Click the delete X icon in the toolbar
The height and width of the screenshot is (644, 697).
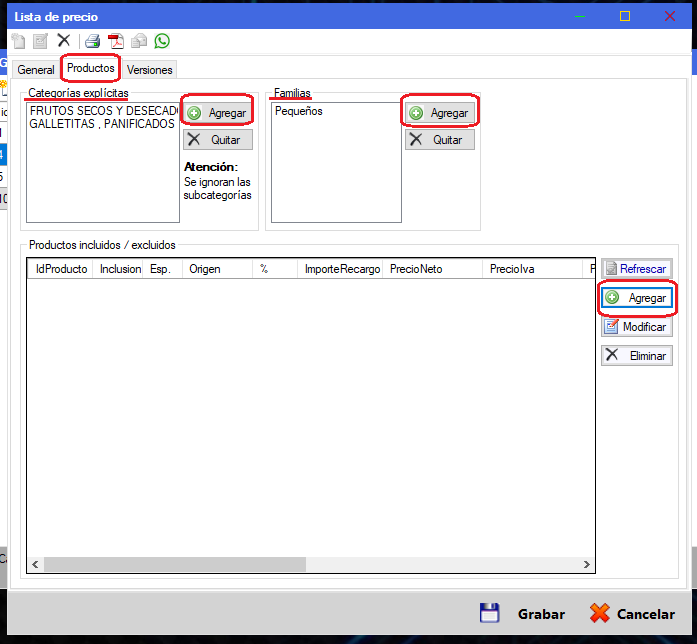64,41
